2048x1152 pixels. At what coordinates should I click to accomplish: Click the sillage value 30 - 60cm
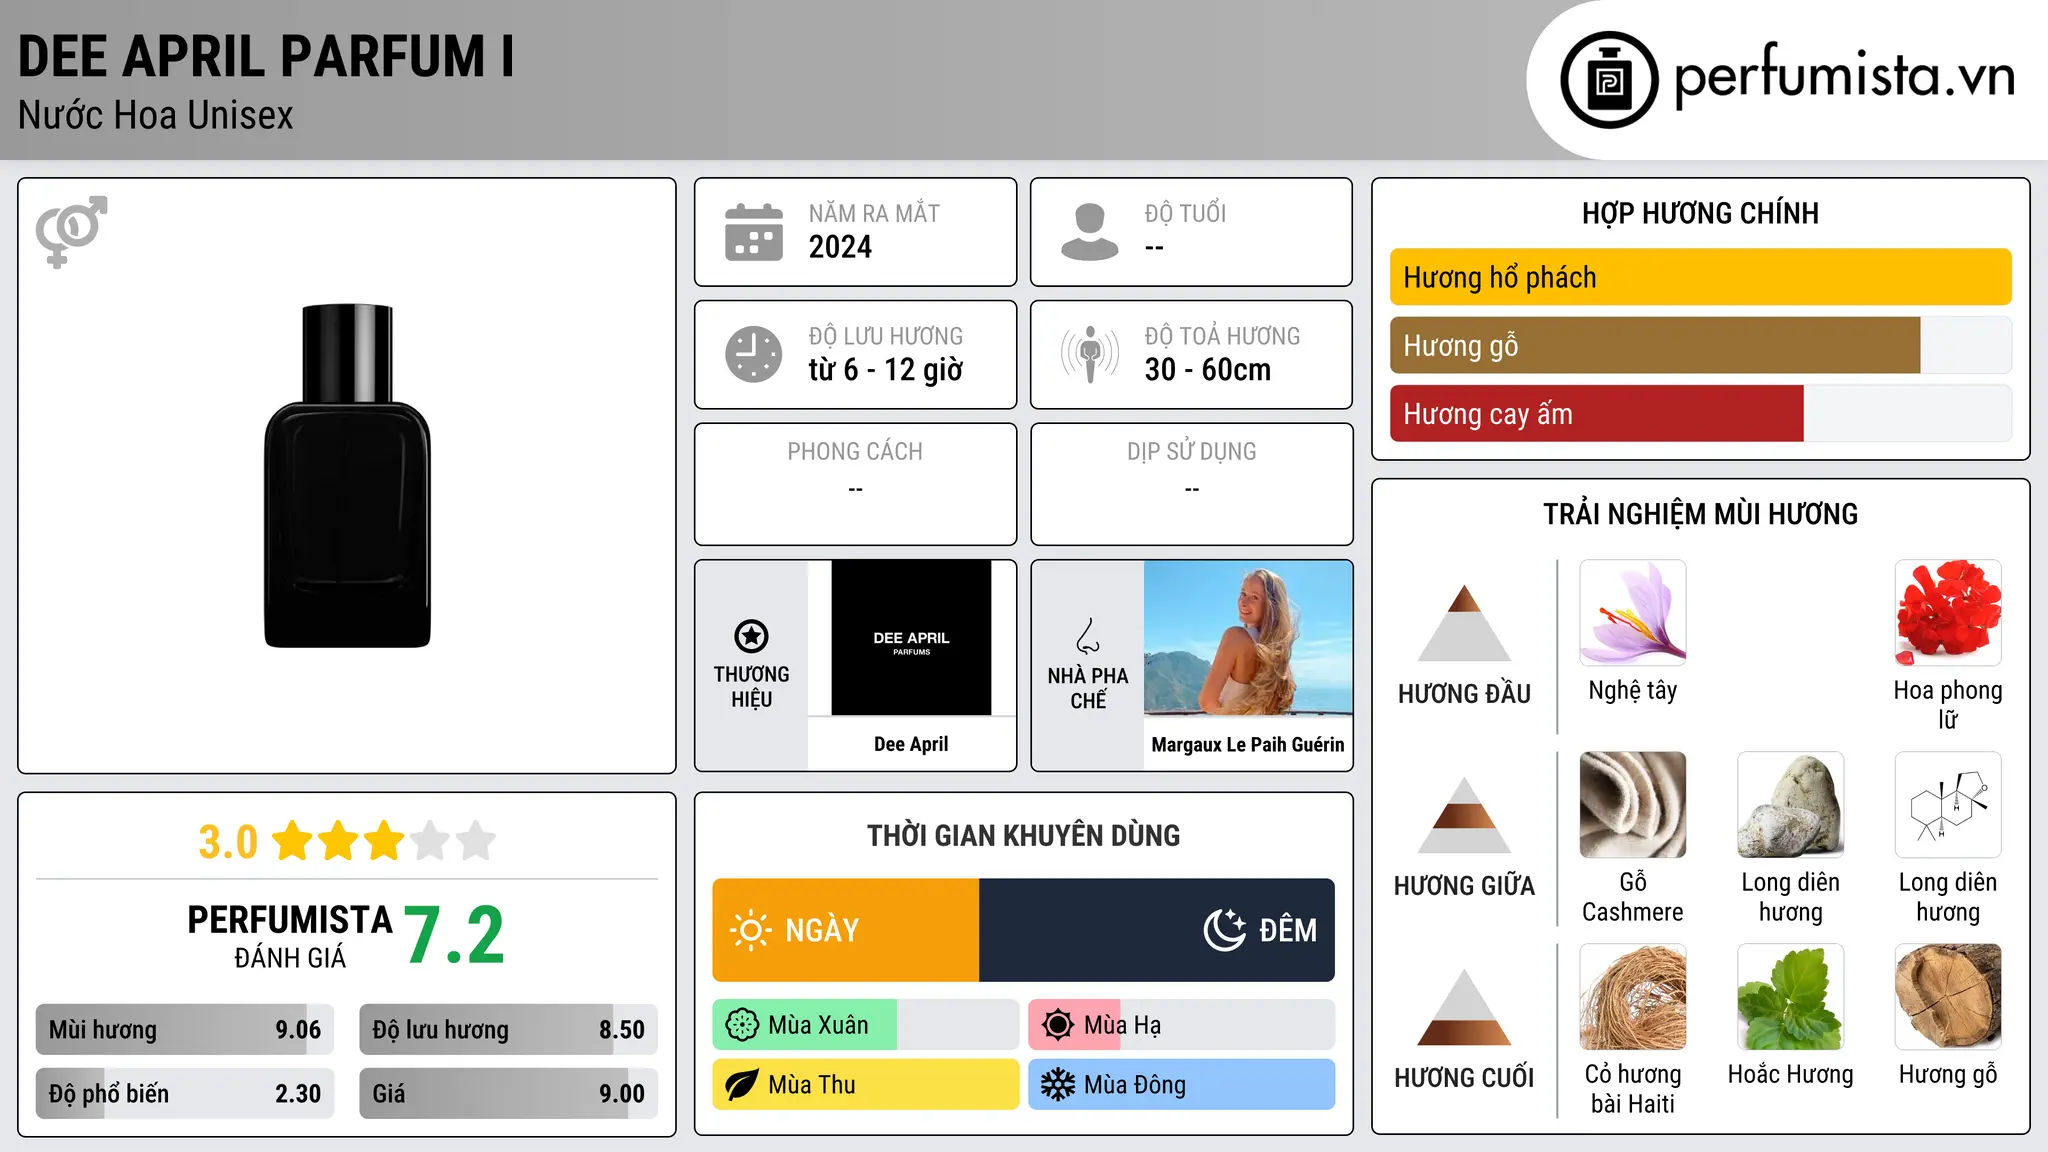tap(1208, 370)
